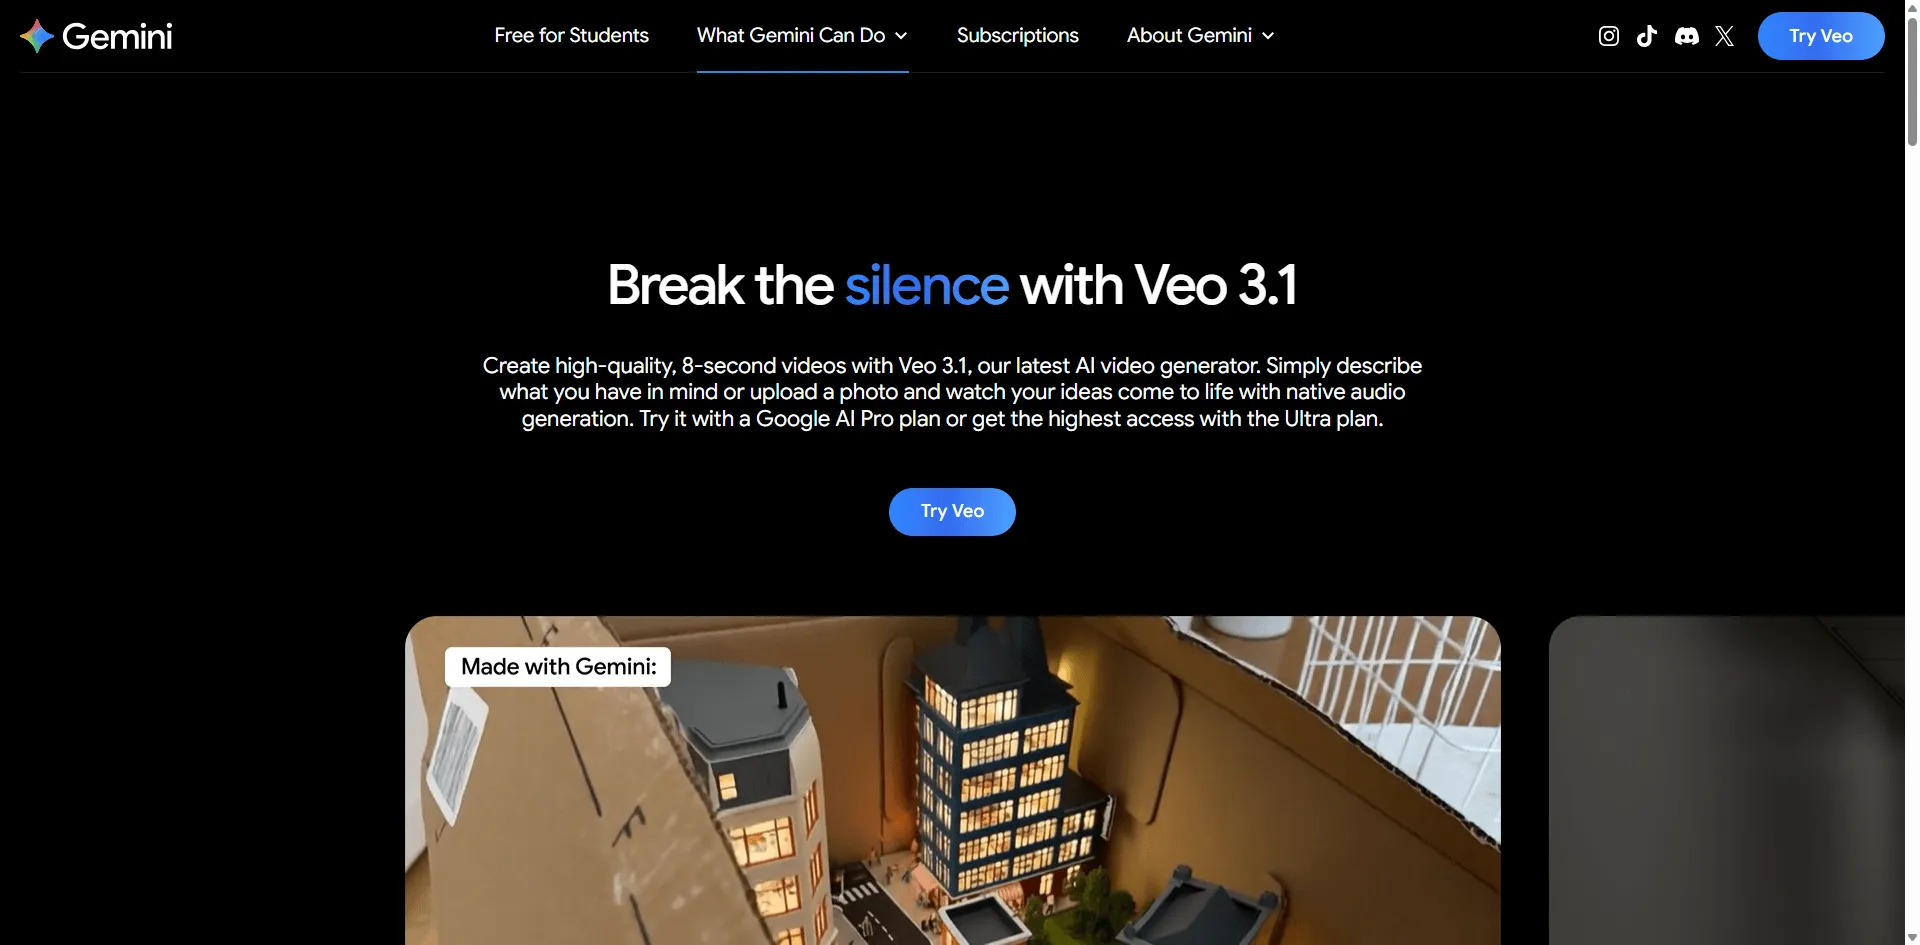Select the miniature city video thumbnail
This screenshot has width=1920, height=945.
pos(952,781)
